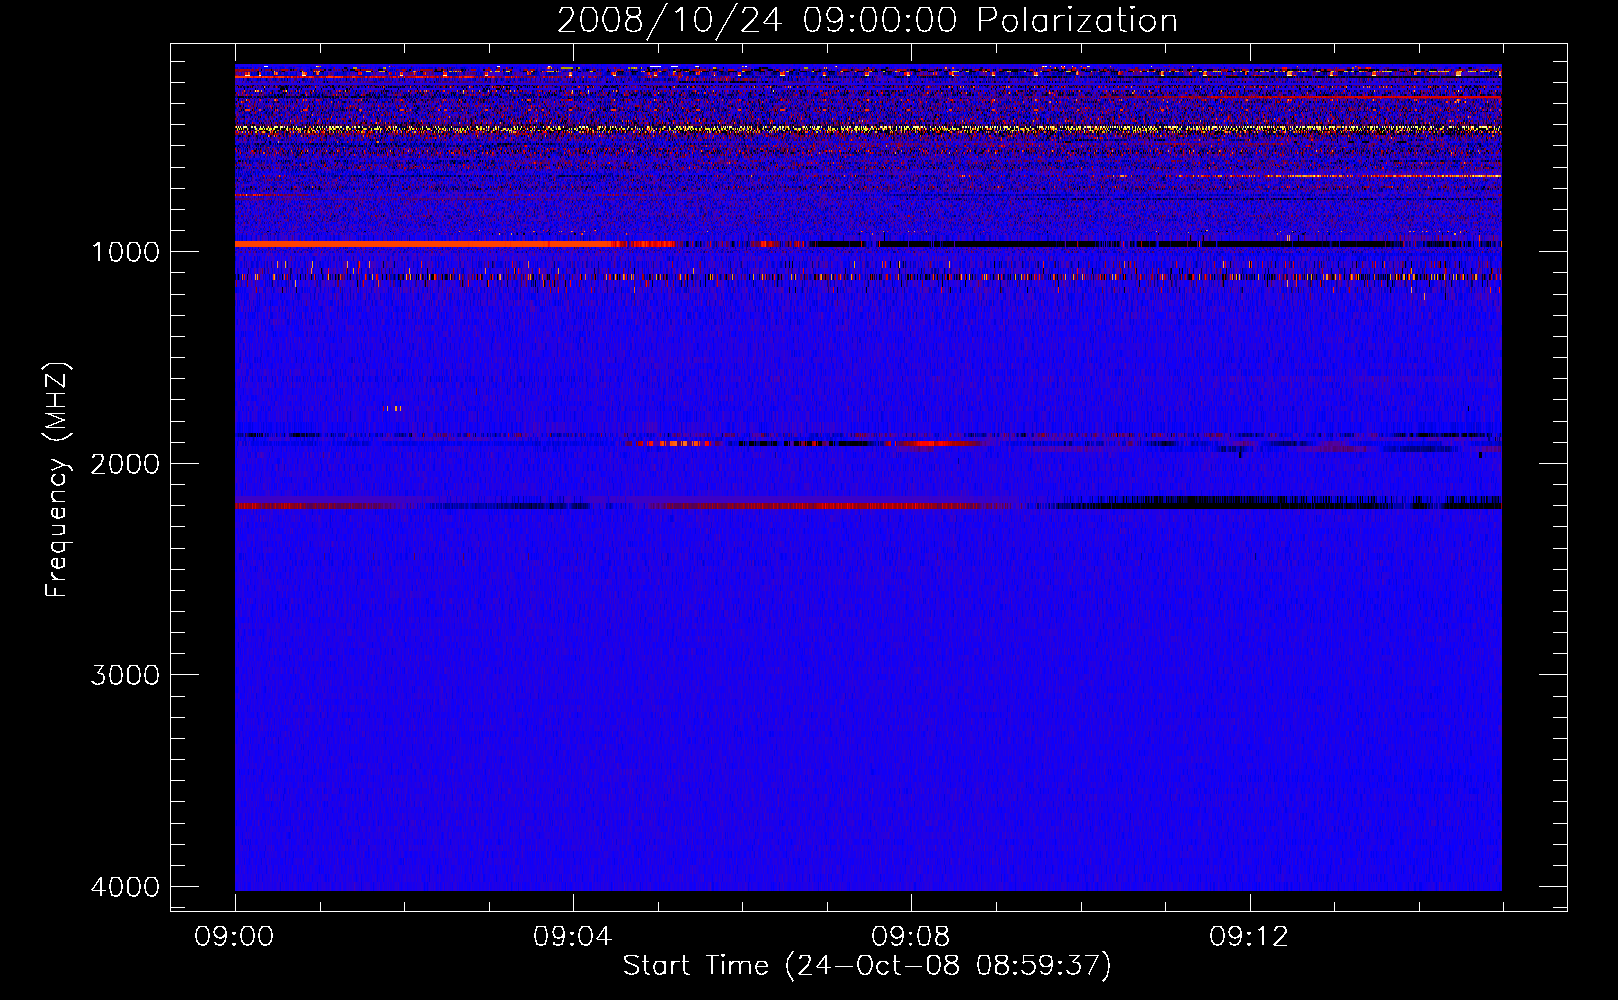Screen dimensions: 1618x1000
Task: Click the yellow speckled band near top of spectrogram
Action: pyautogui.click(x=868, y=129)
